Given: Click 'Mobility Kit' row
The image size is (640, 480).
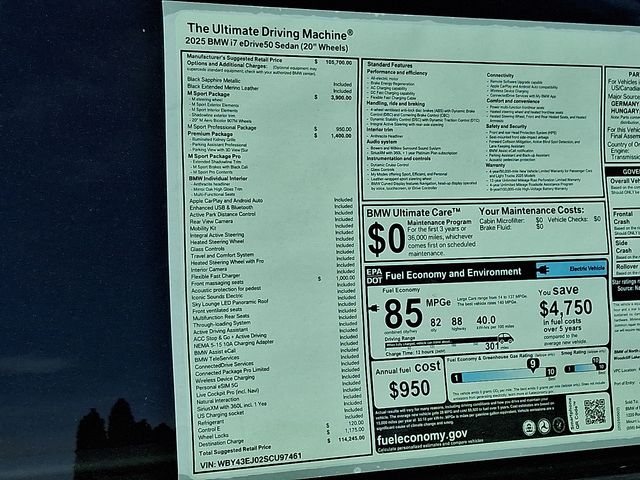Looking at the screenshot, I should 203,228.
